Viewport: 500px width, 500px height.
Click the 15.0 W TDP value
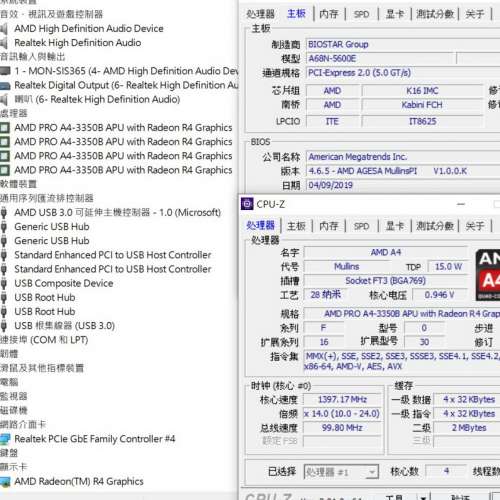click(448, 267)
